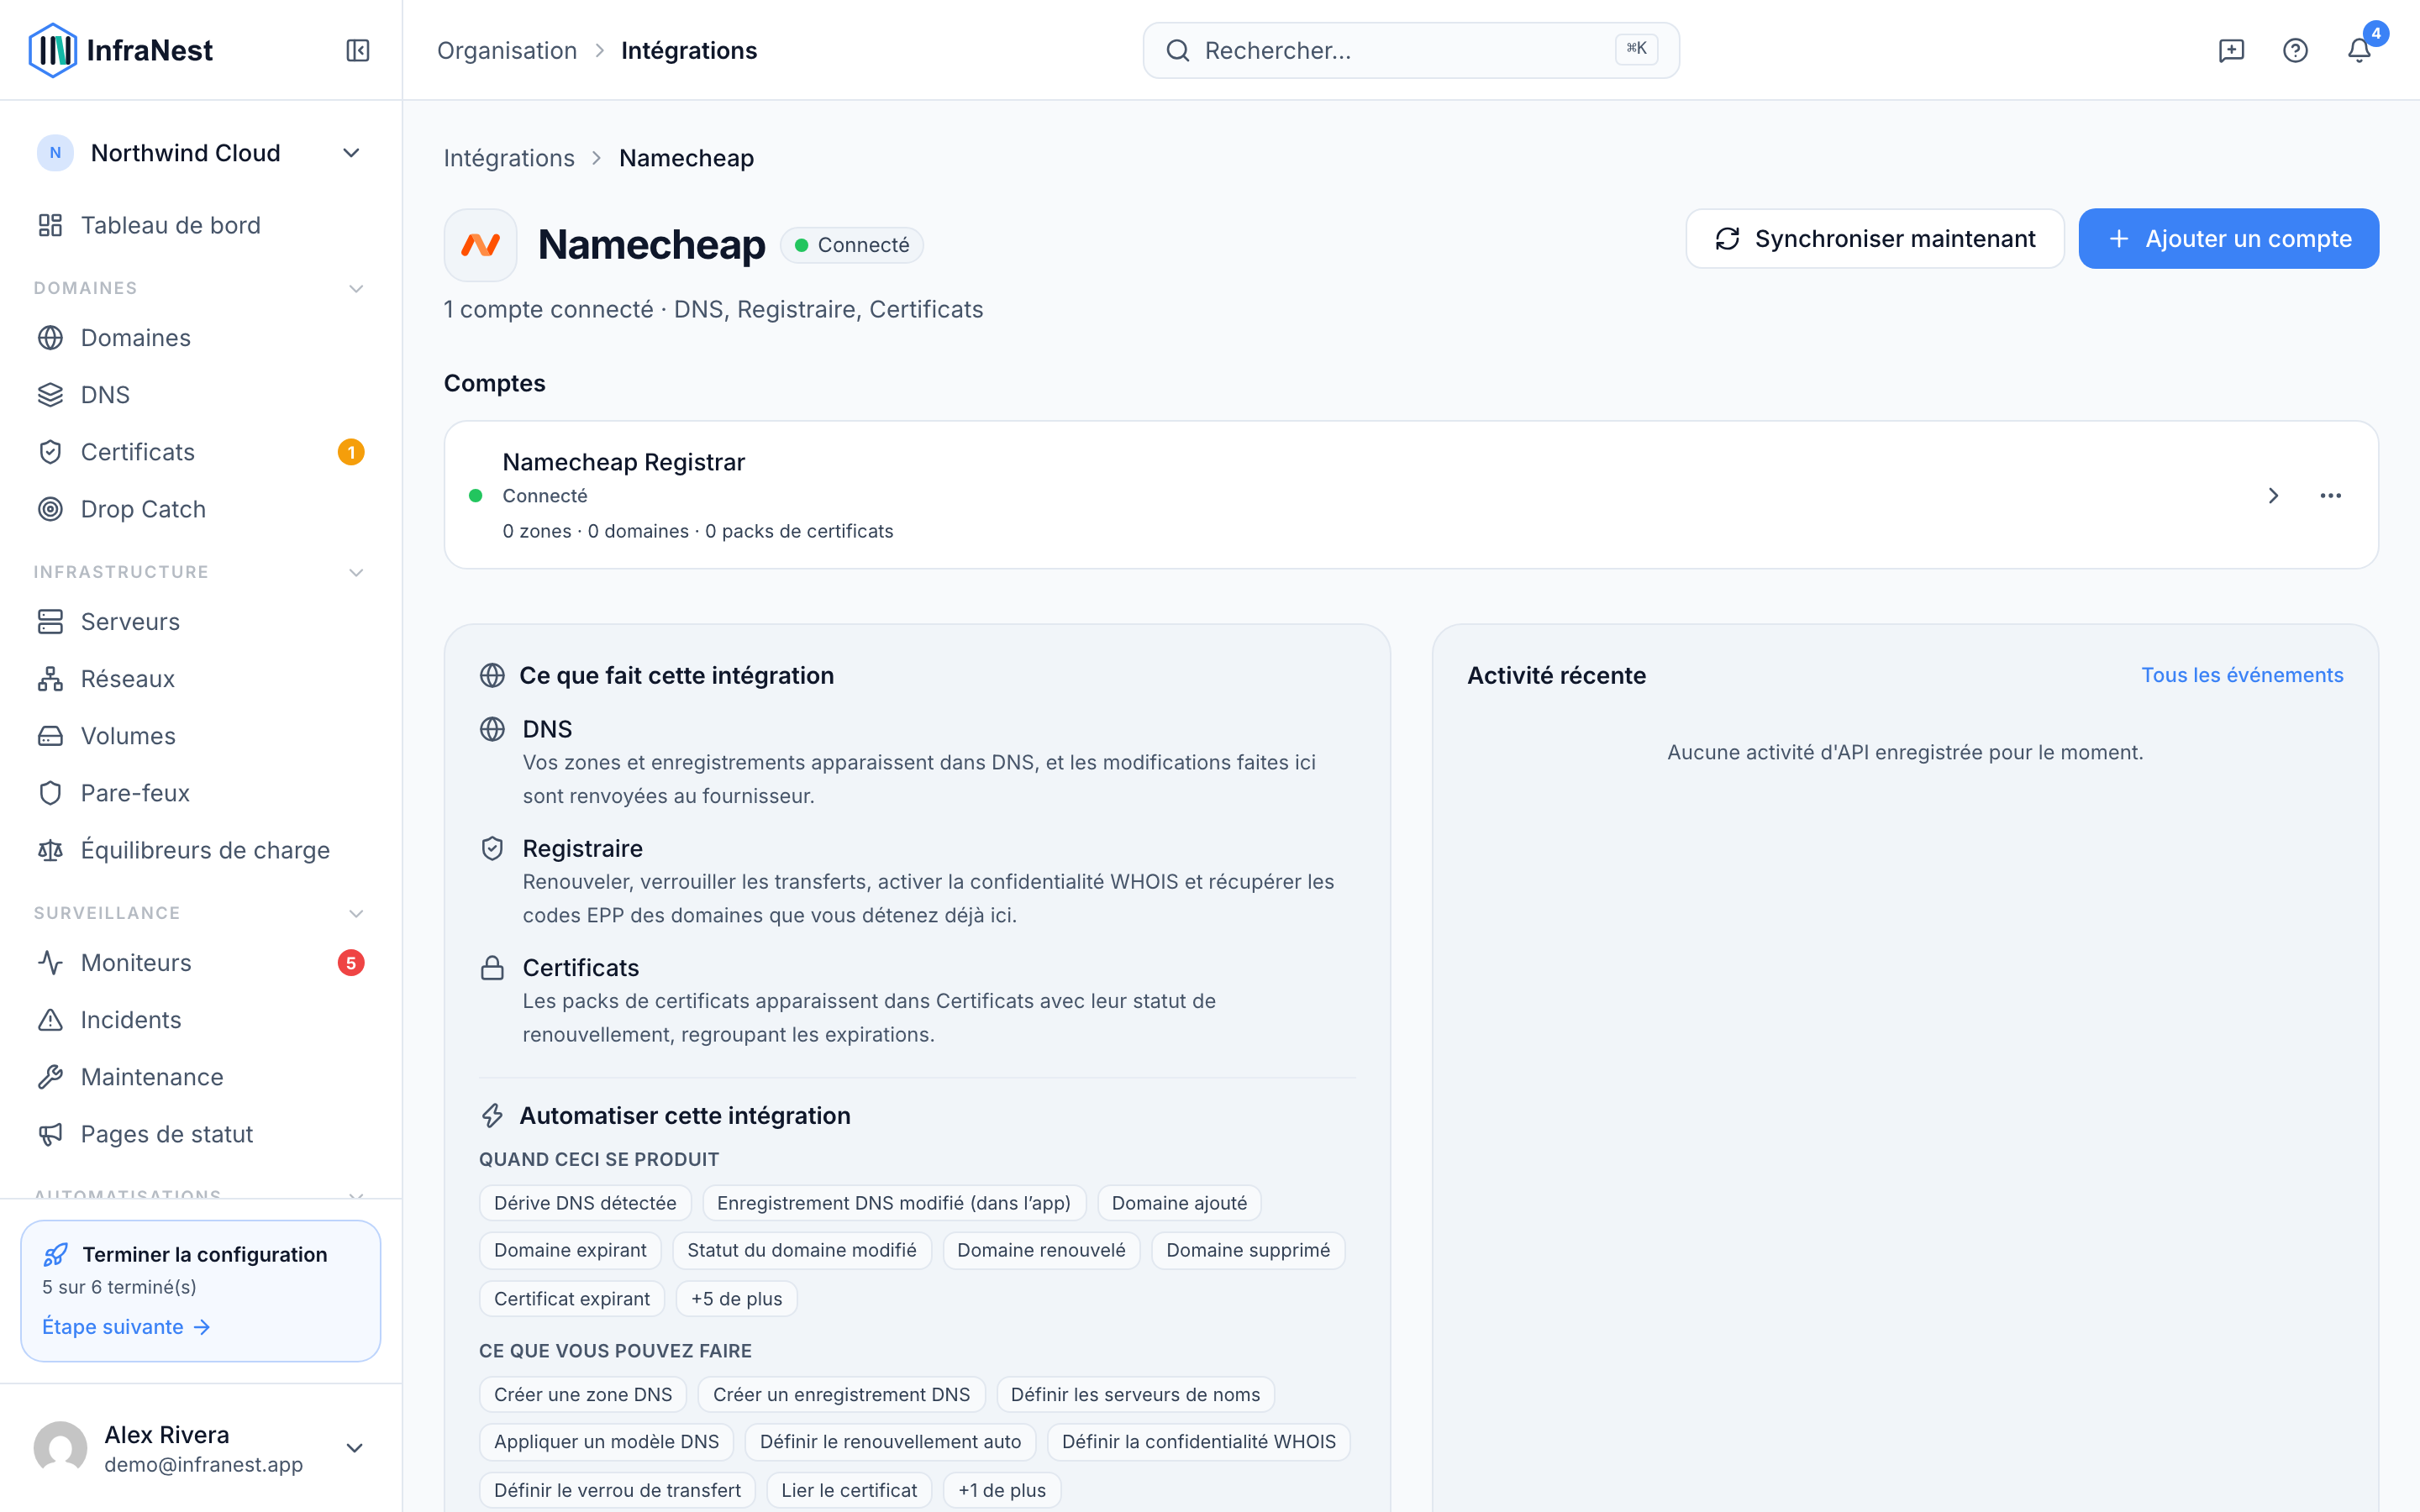Select Domaine ajouté trigger chip
Screen dimensions: 2420x1512
pyautogui.click(x=1179, y=1203)
